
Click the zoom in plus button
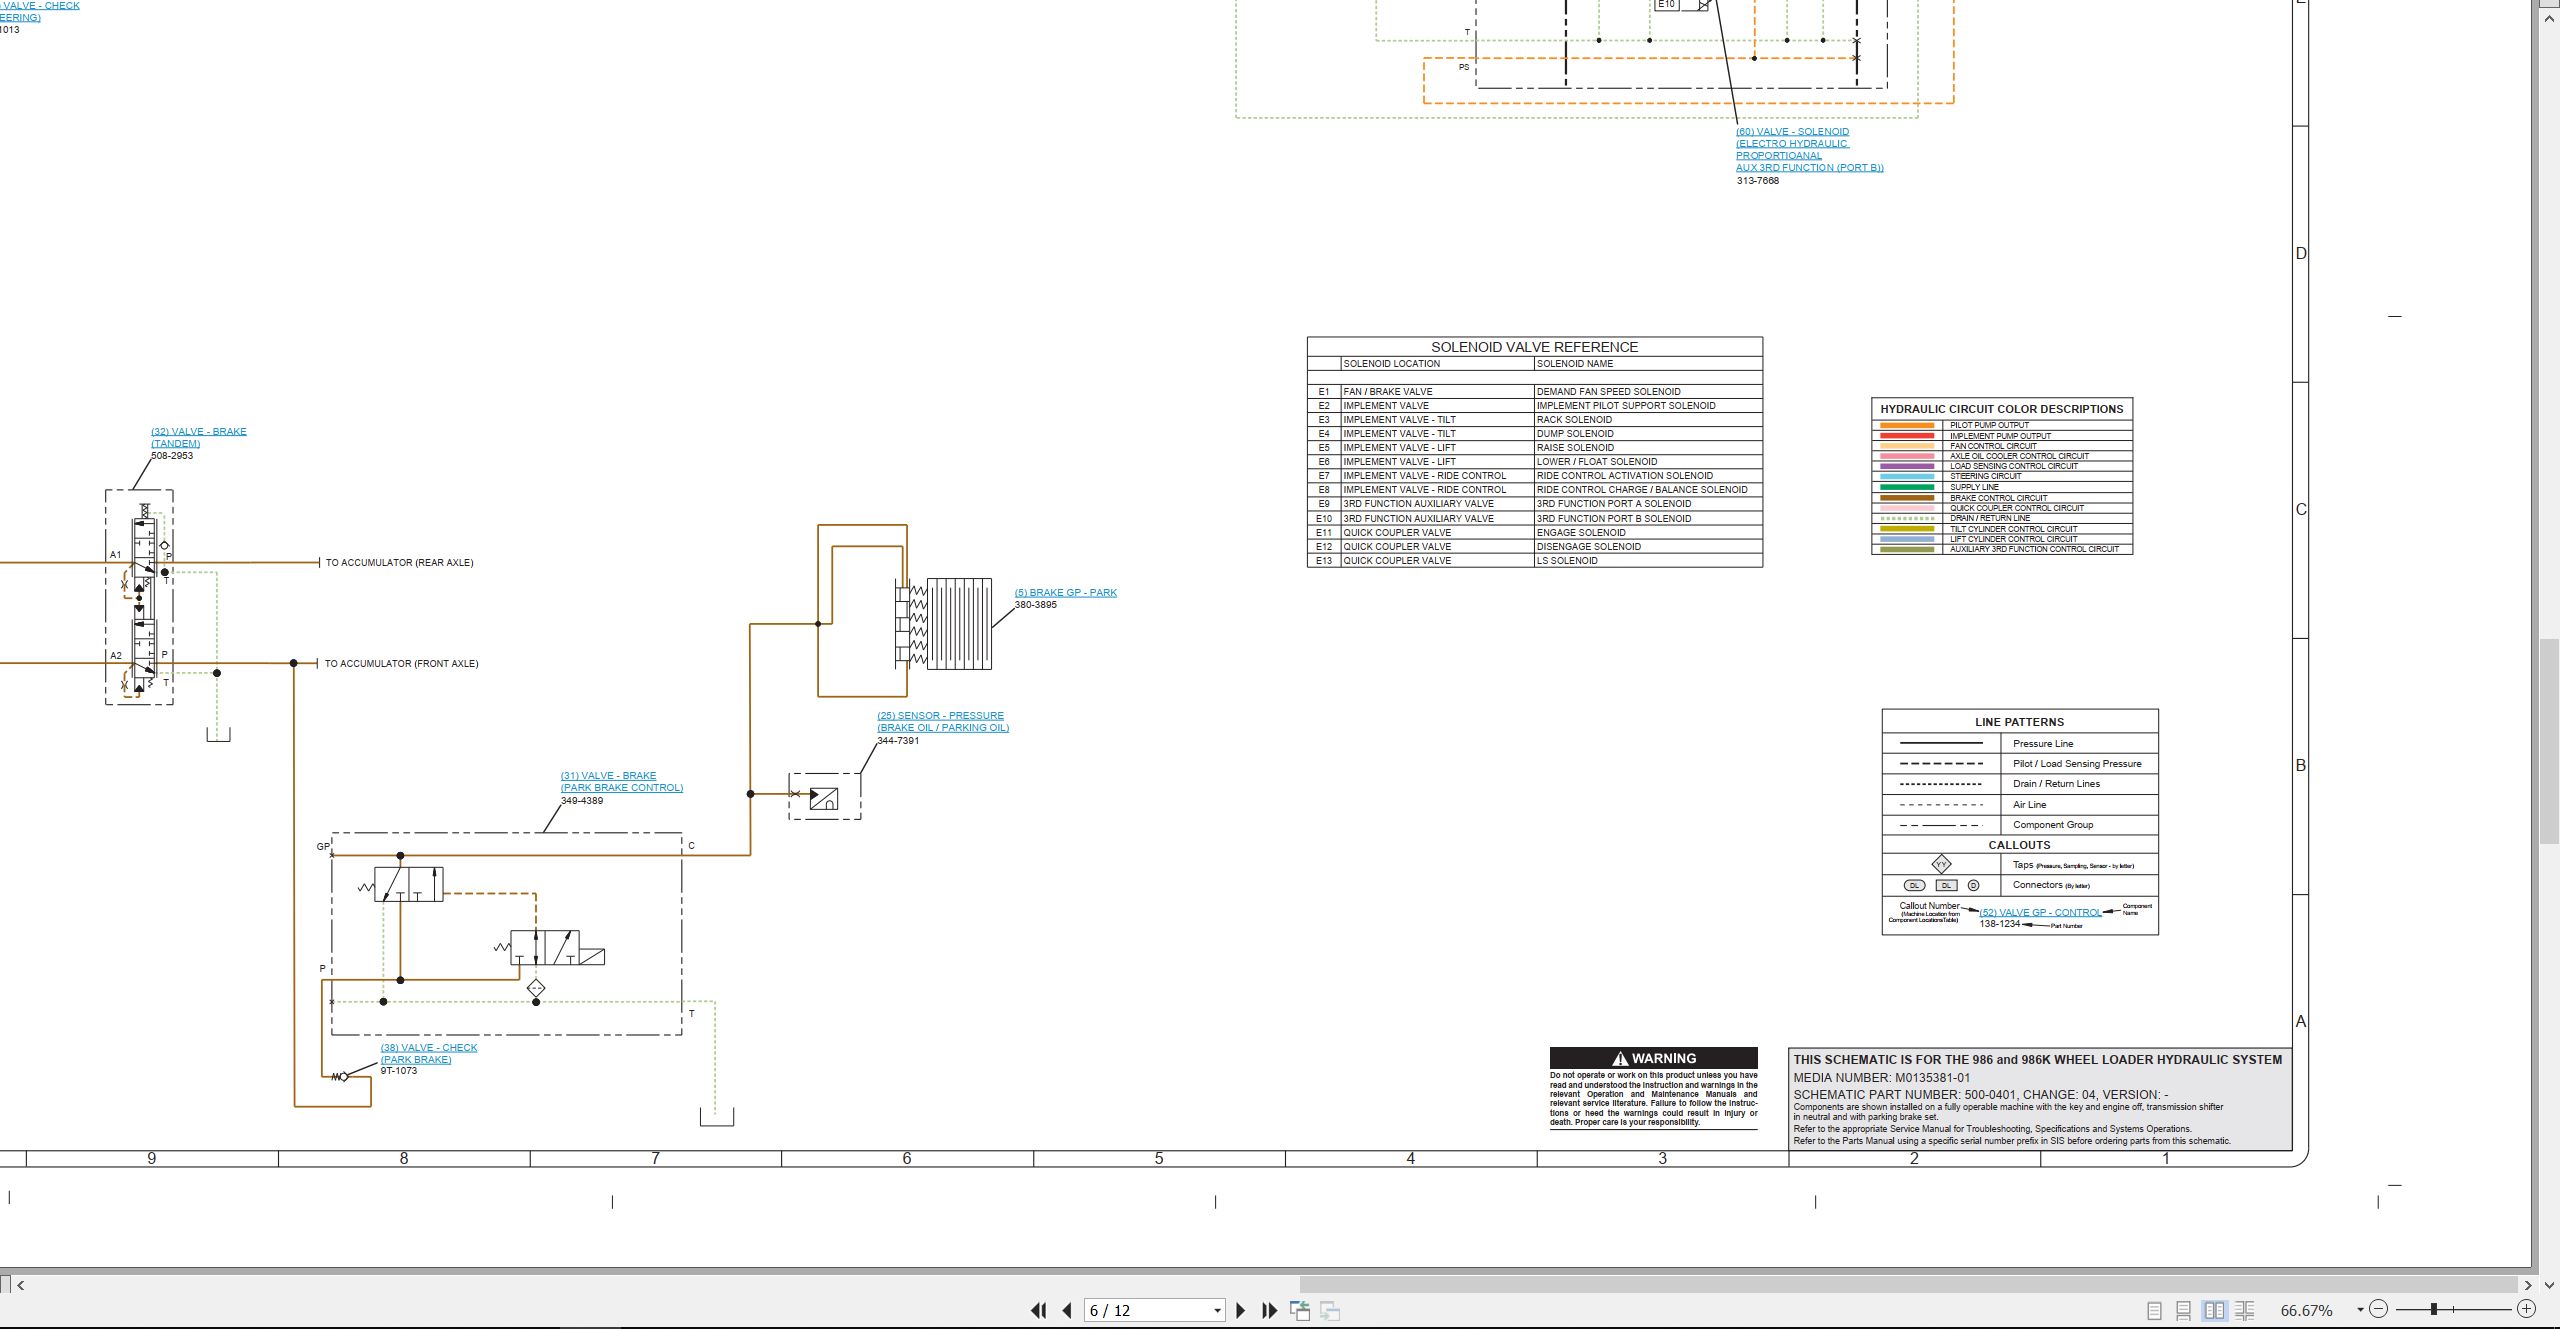tap(2526, 1309)
